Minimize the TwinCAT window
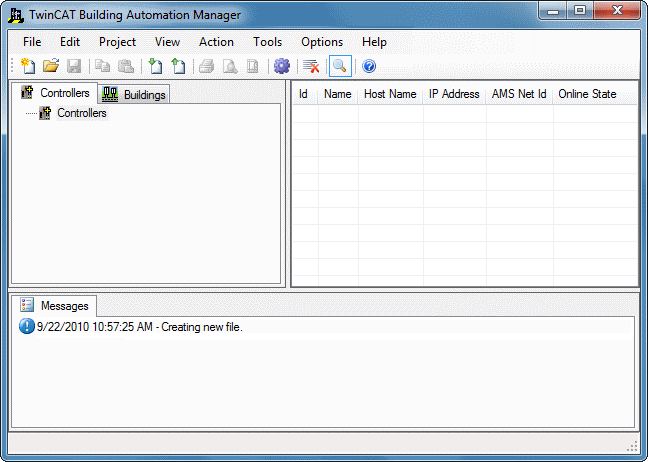The width and height of the screenshot is (648, 462). [x=553, y=11]
